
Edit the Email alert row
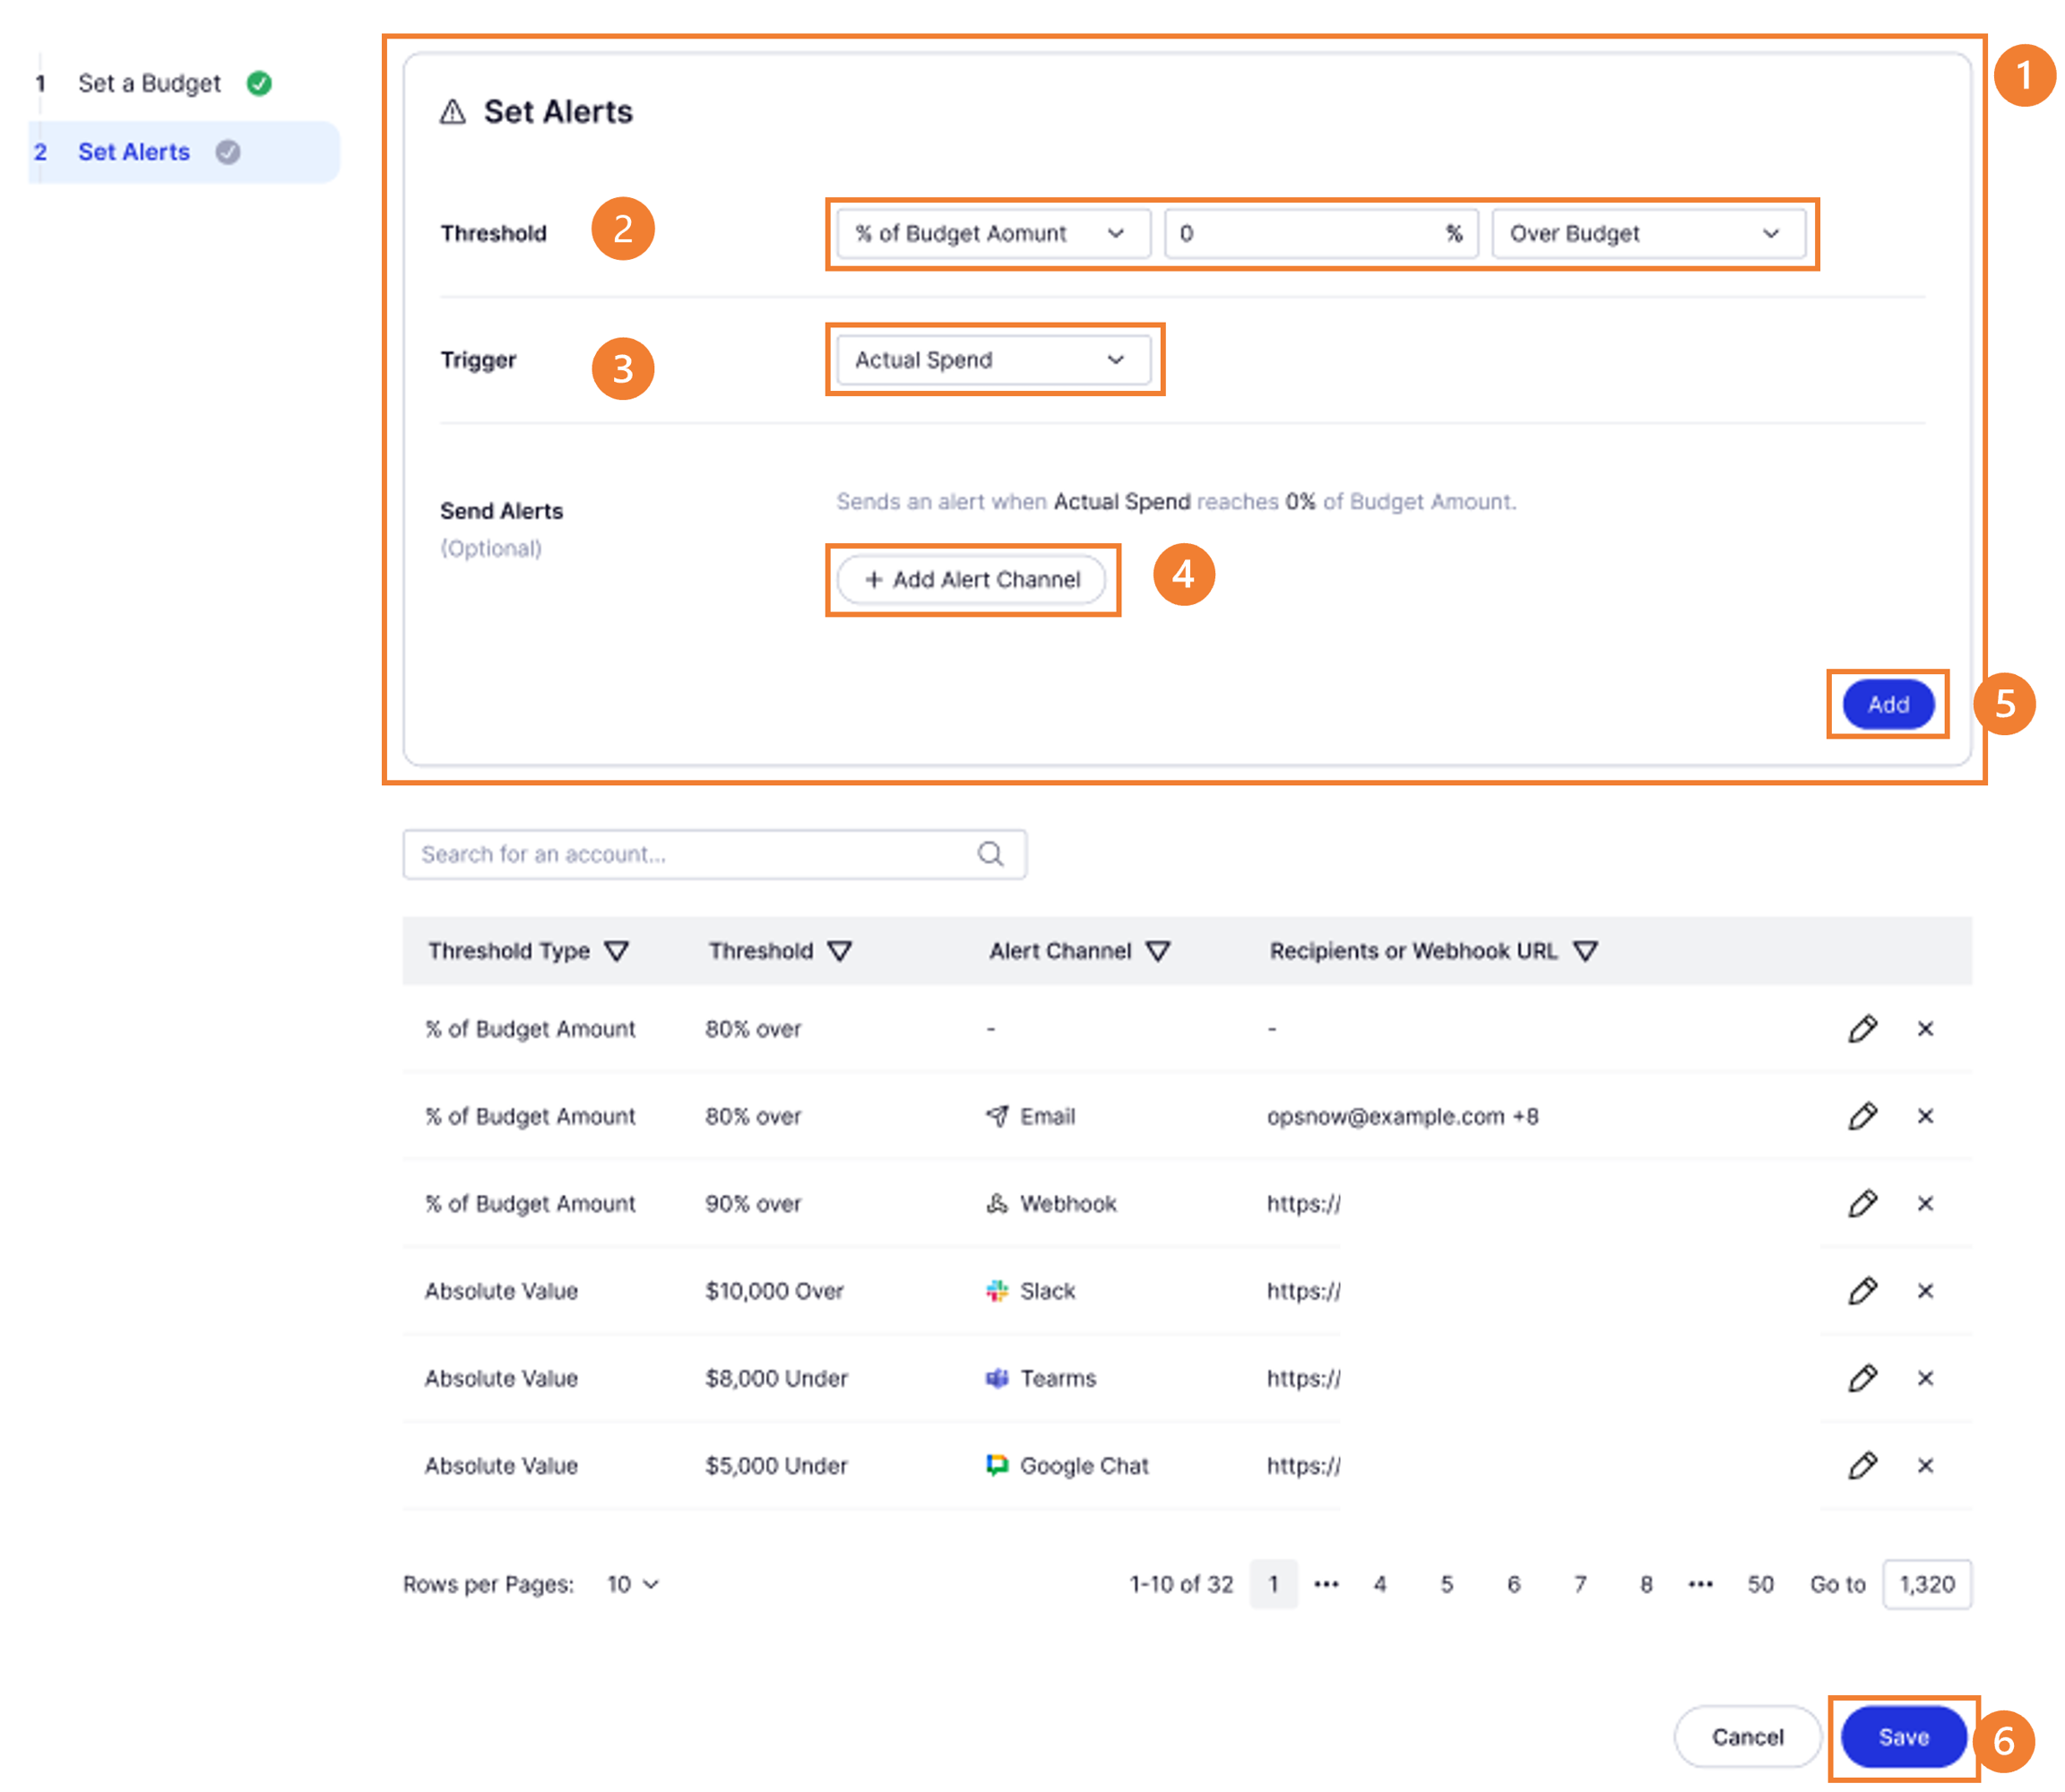(x=1861, y=1116)
